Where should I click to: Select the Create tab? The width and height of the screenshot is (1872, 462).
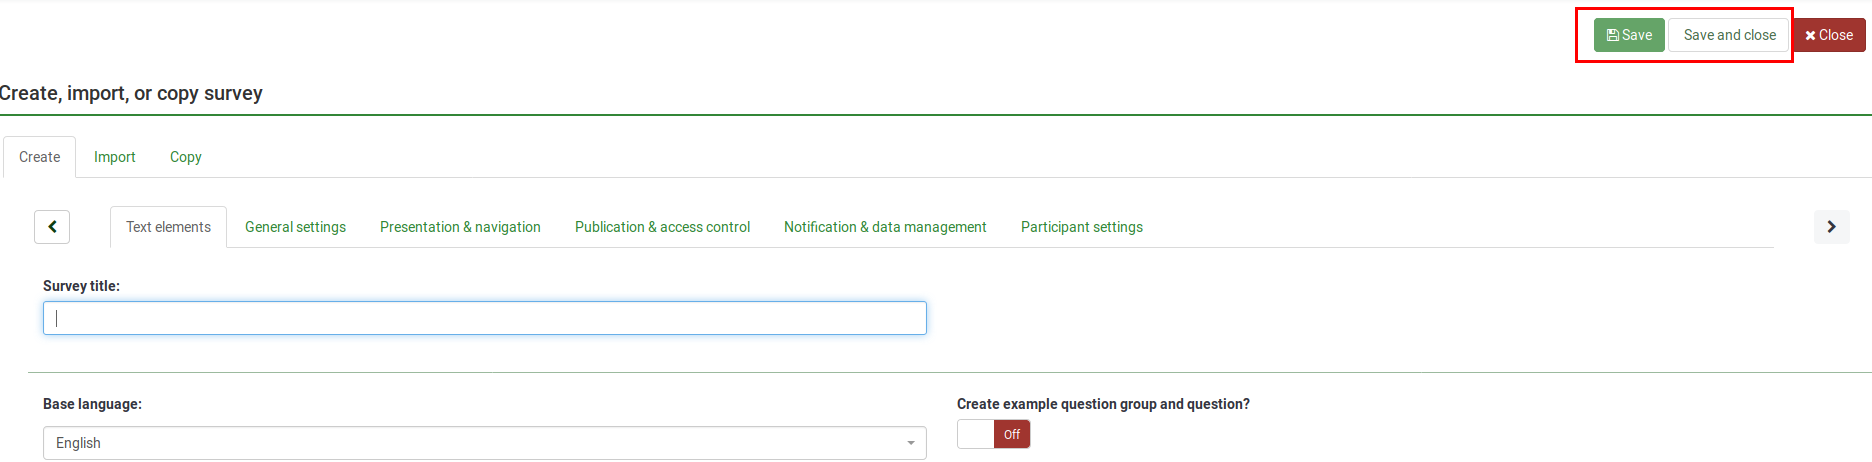(40, 157)
